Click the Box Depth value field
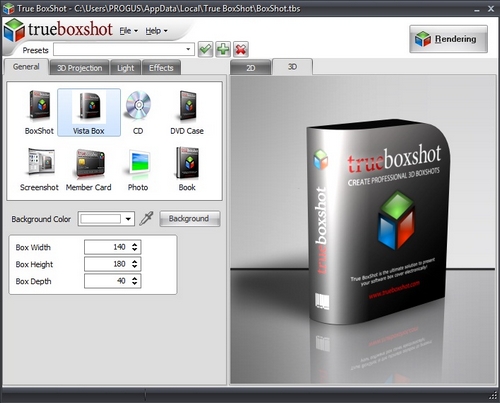This screenshot has width=500, height=403. (113, 281)
